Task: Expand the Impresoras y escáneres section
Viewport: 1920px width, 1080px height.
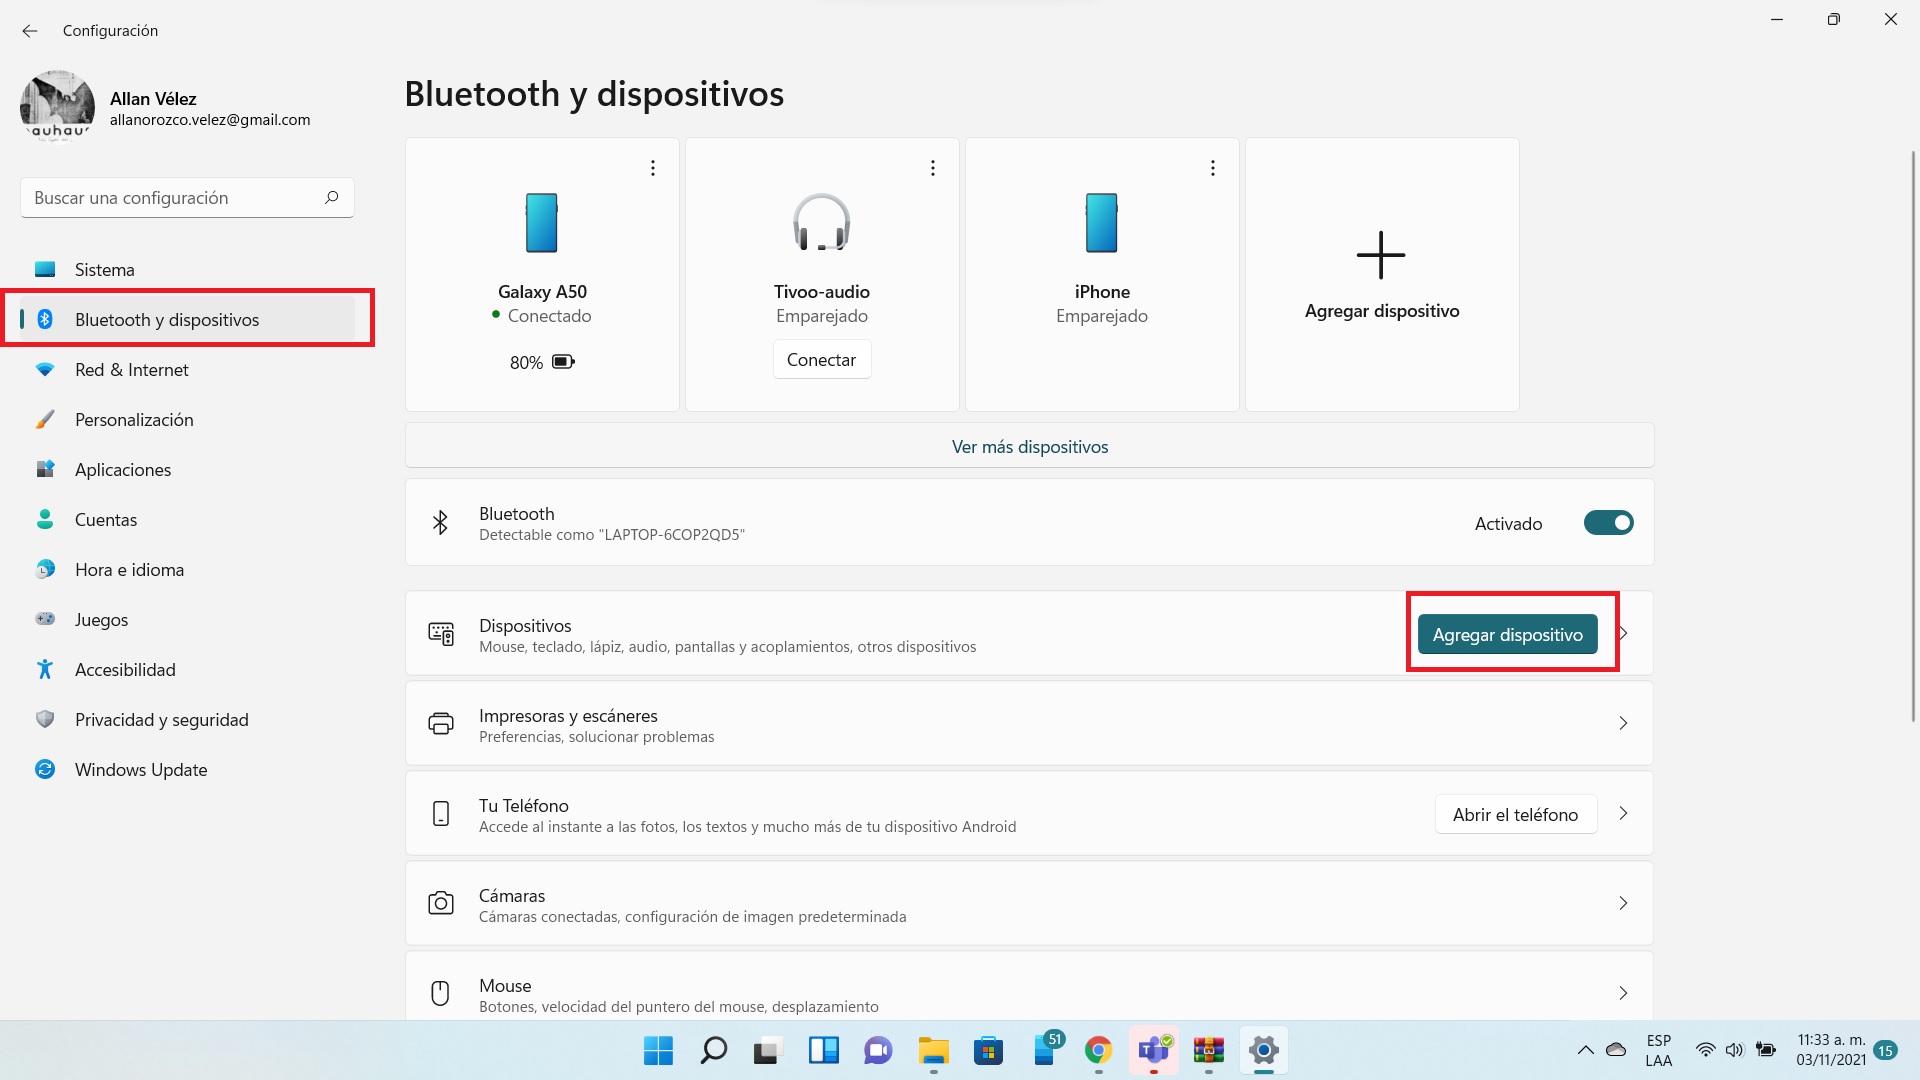Action: [1622, 723]
